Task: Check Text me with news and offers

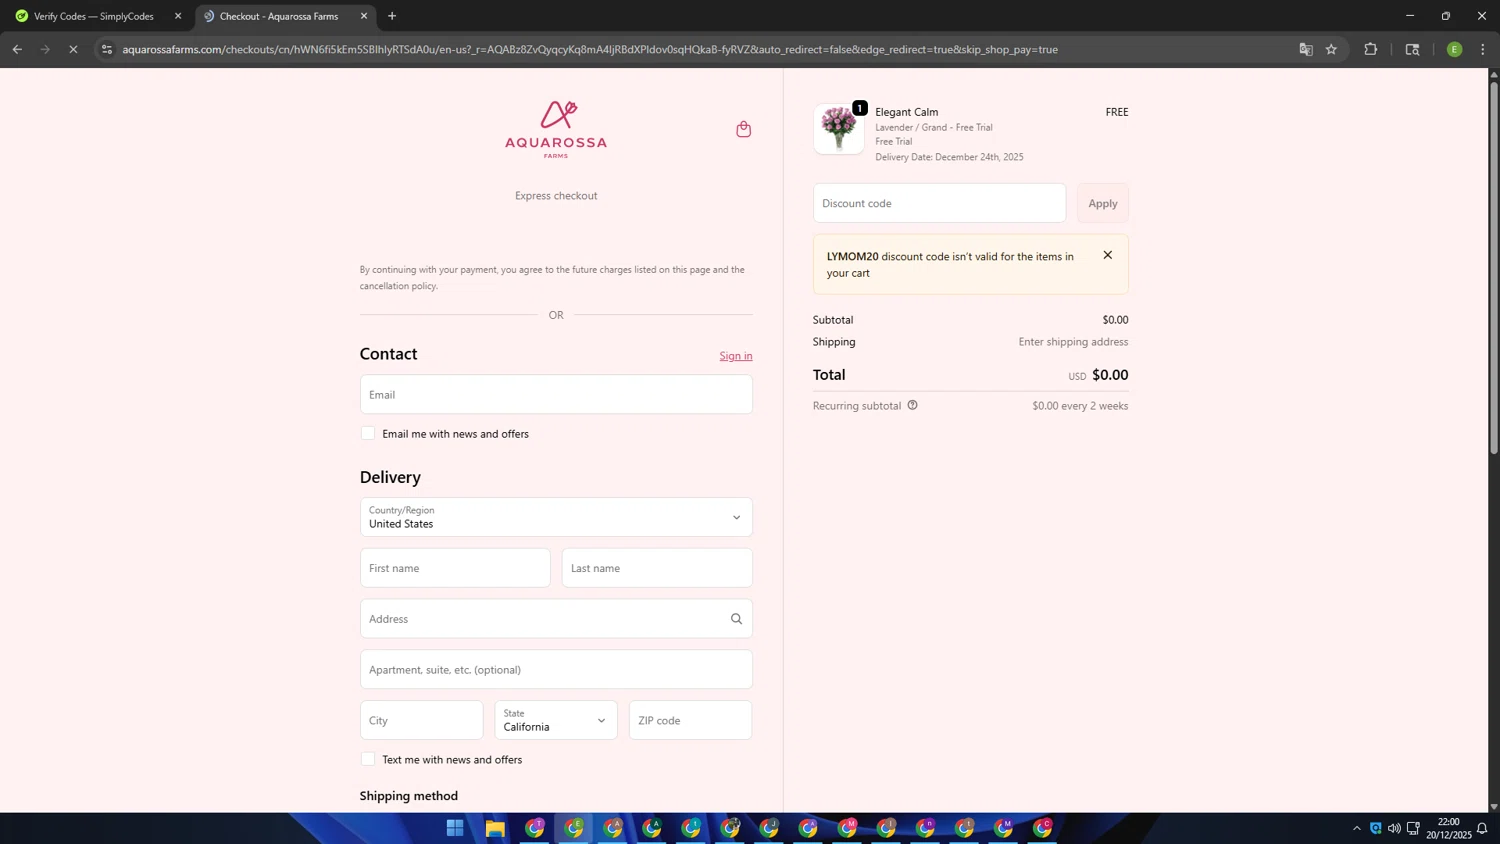Action: pos(368,759)
